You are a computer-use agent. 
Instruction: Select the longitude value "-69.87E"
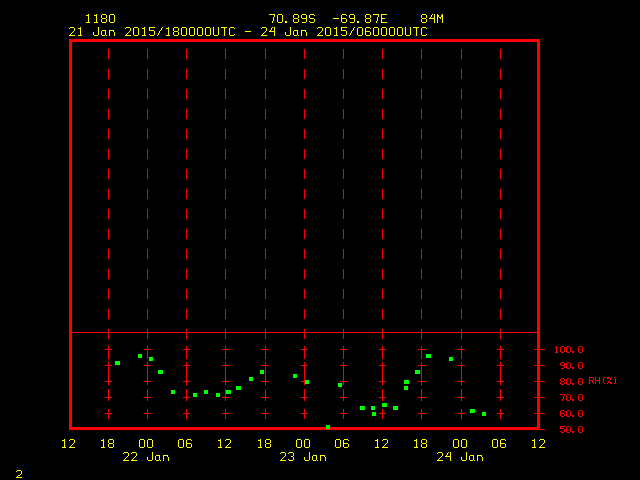(360, 19)
